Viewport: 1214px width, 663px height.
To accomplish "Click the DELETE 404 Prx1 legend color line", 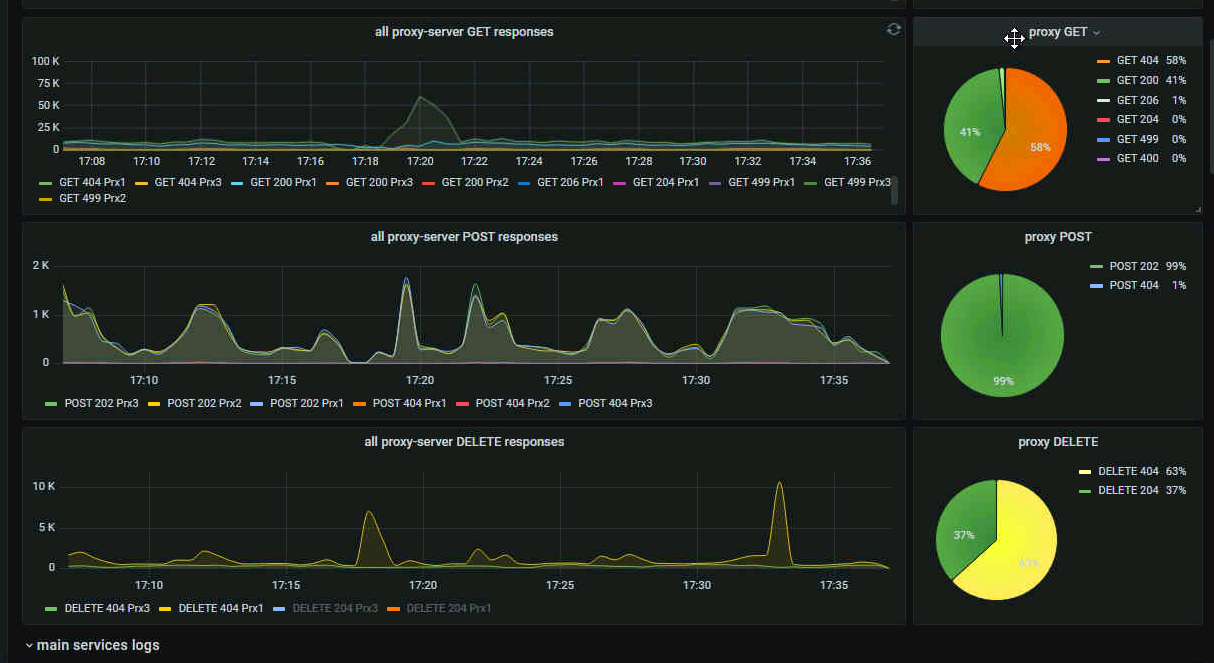I will tap(166, 609).
